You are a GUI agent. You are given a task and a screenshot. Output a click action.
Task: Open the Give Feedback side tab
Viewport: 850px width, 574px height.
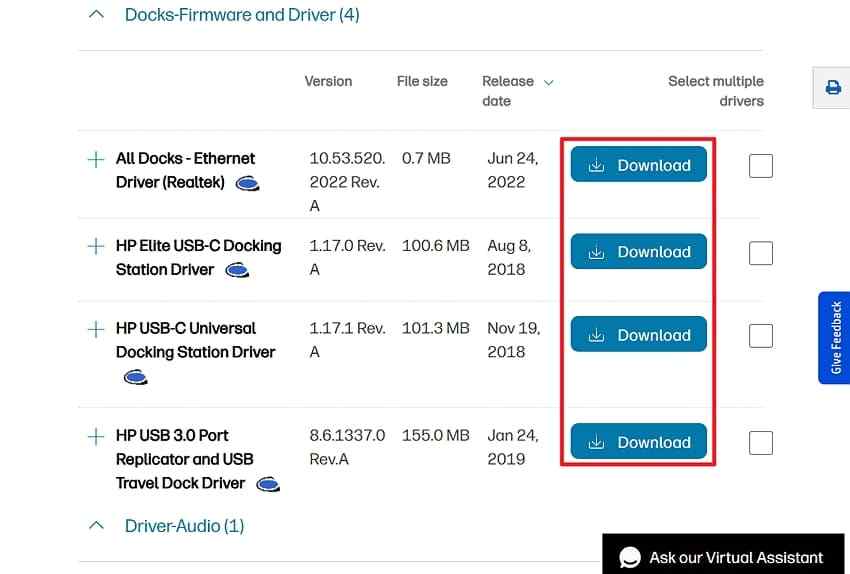click(835, 338)
